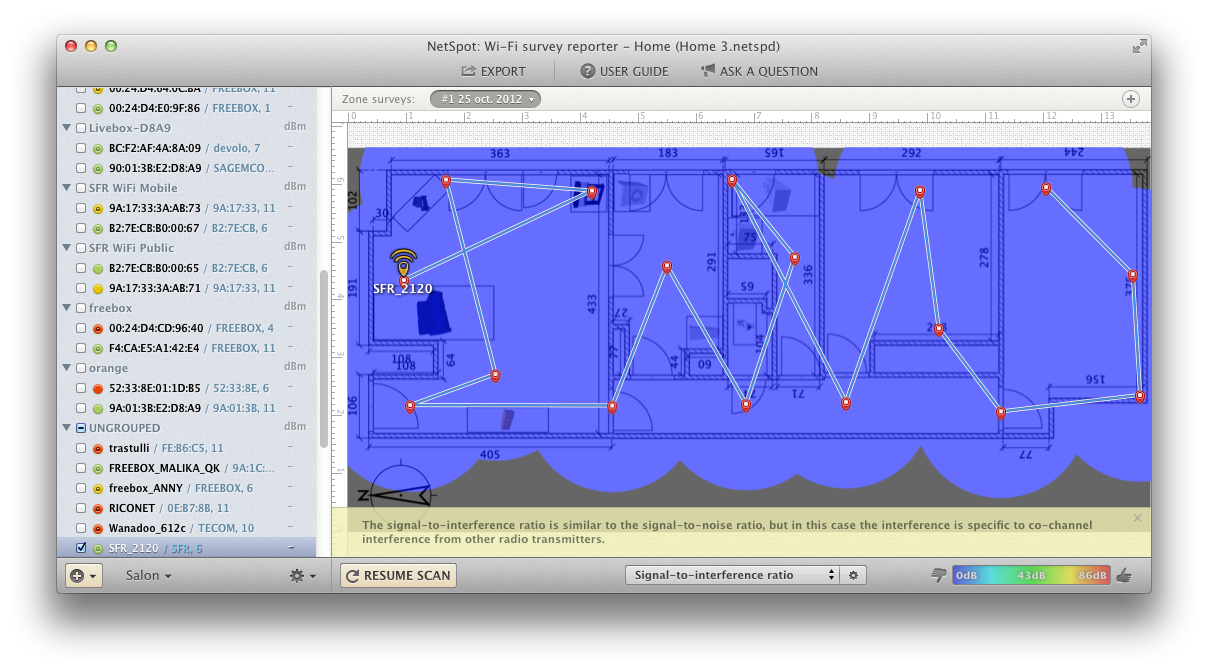This screenshot has width=1208, height=672.
Task: Click the green zoom window button
Action: point(111,46)
